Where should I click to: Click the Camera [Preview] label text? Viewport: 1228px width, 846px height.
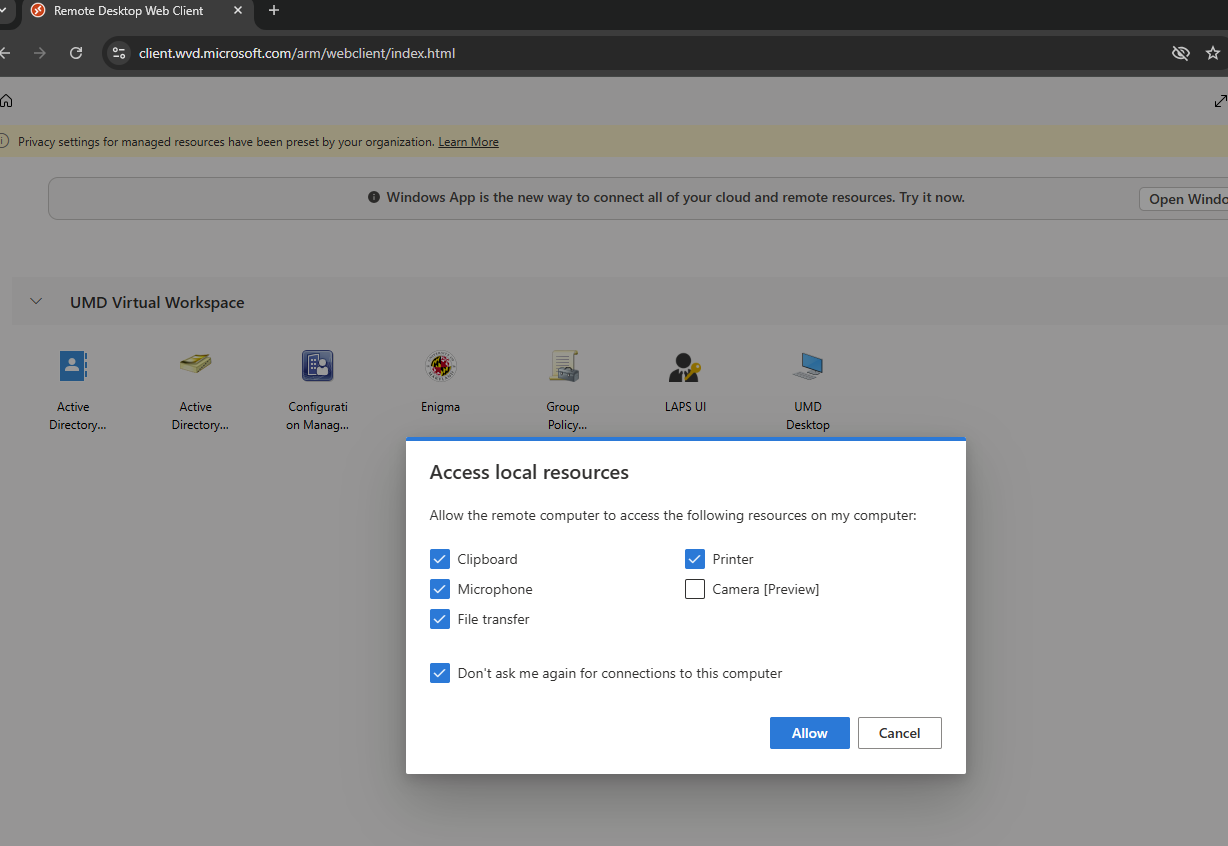(766, 589)
